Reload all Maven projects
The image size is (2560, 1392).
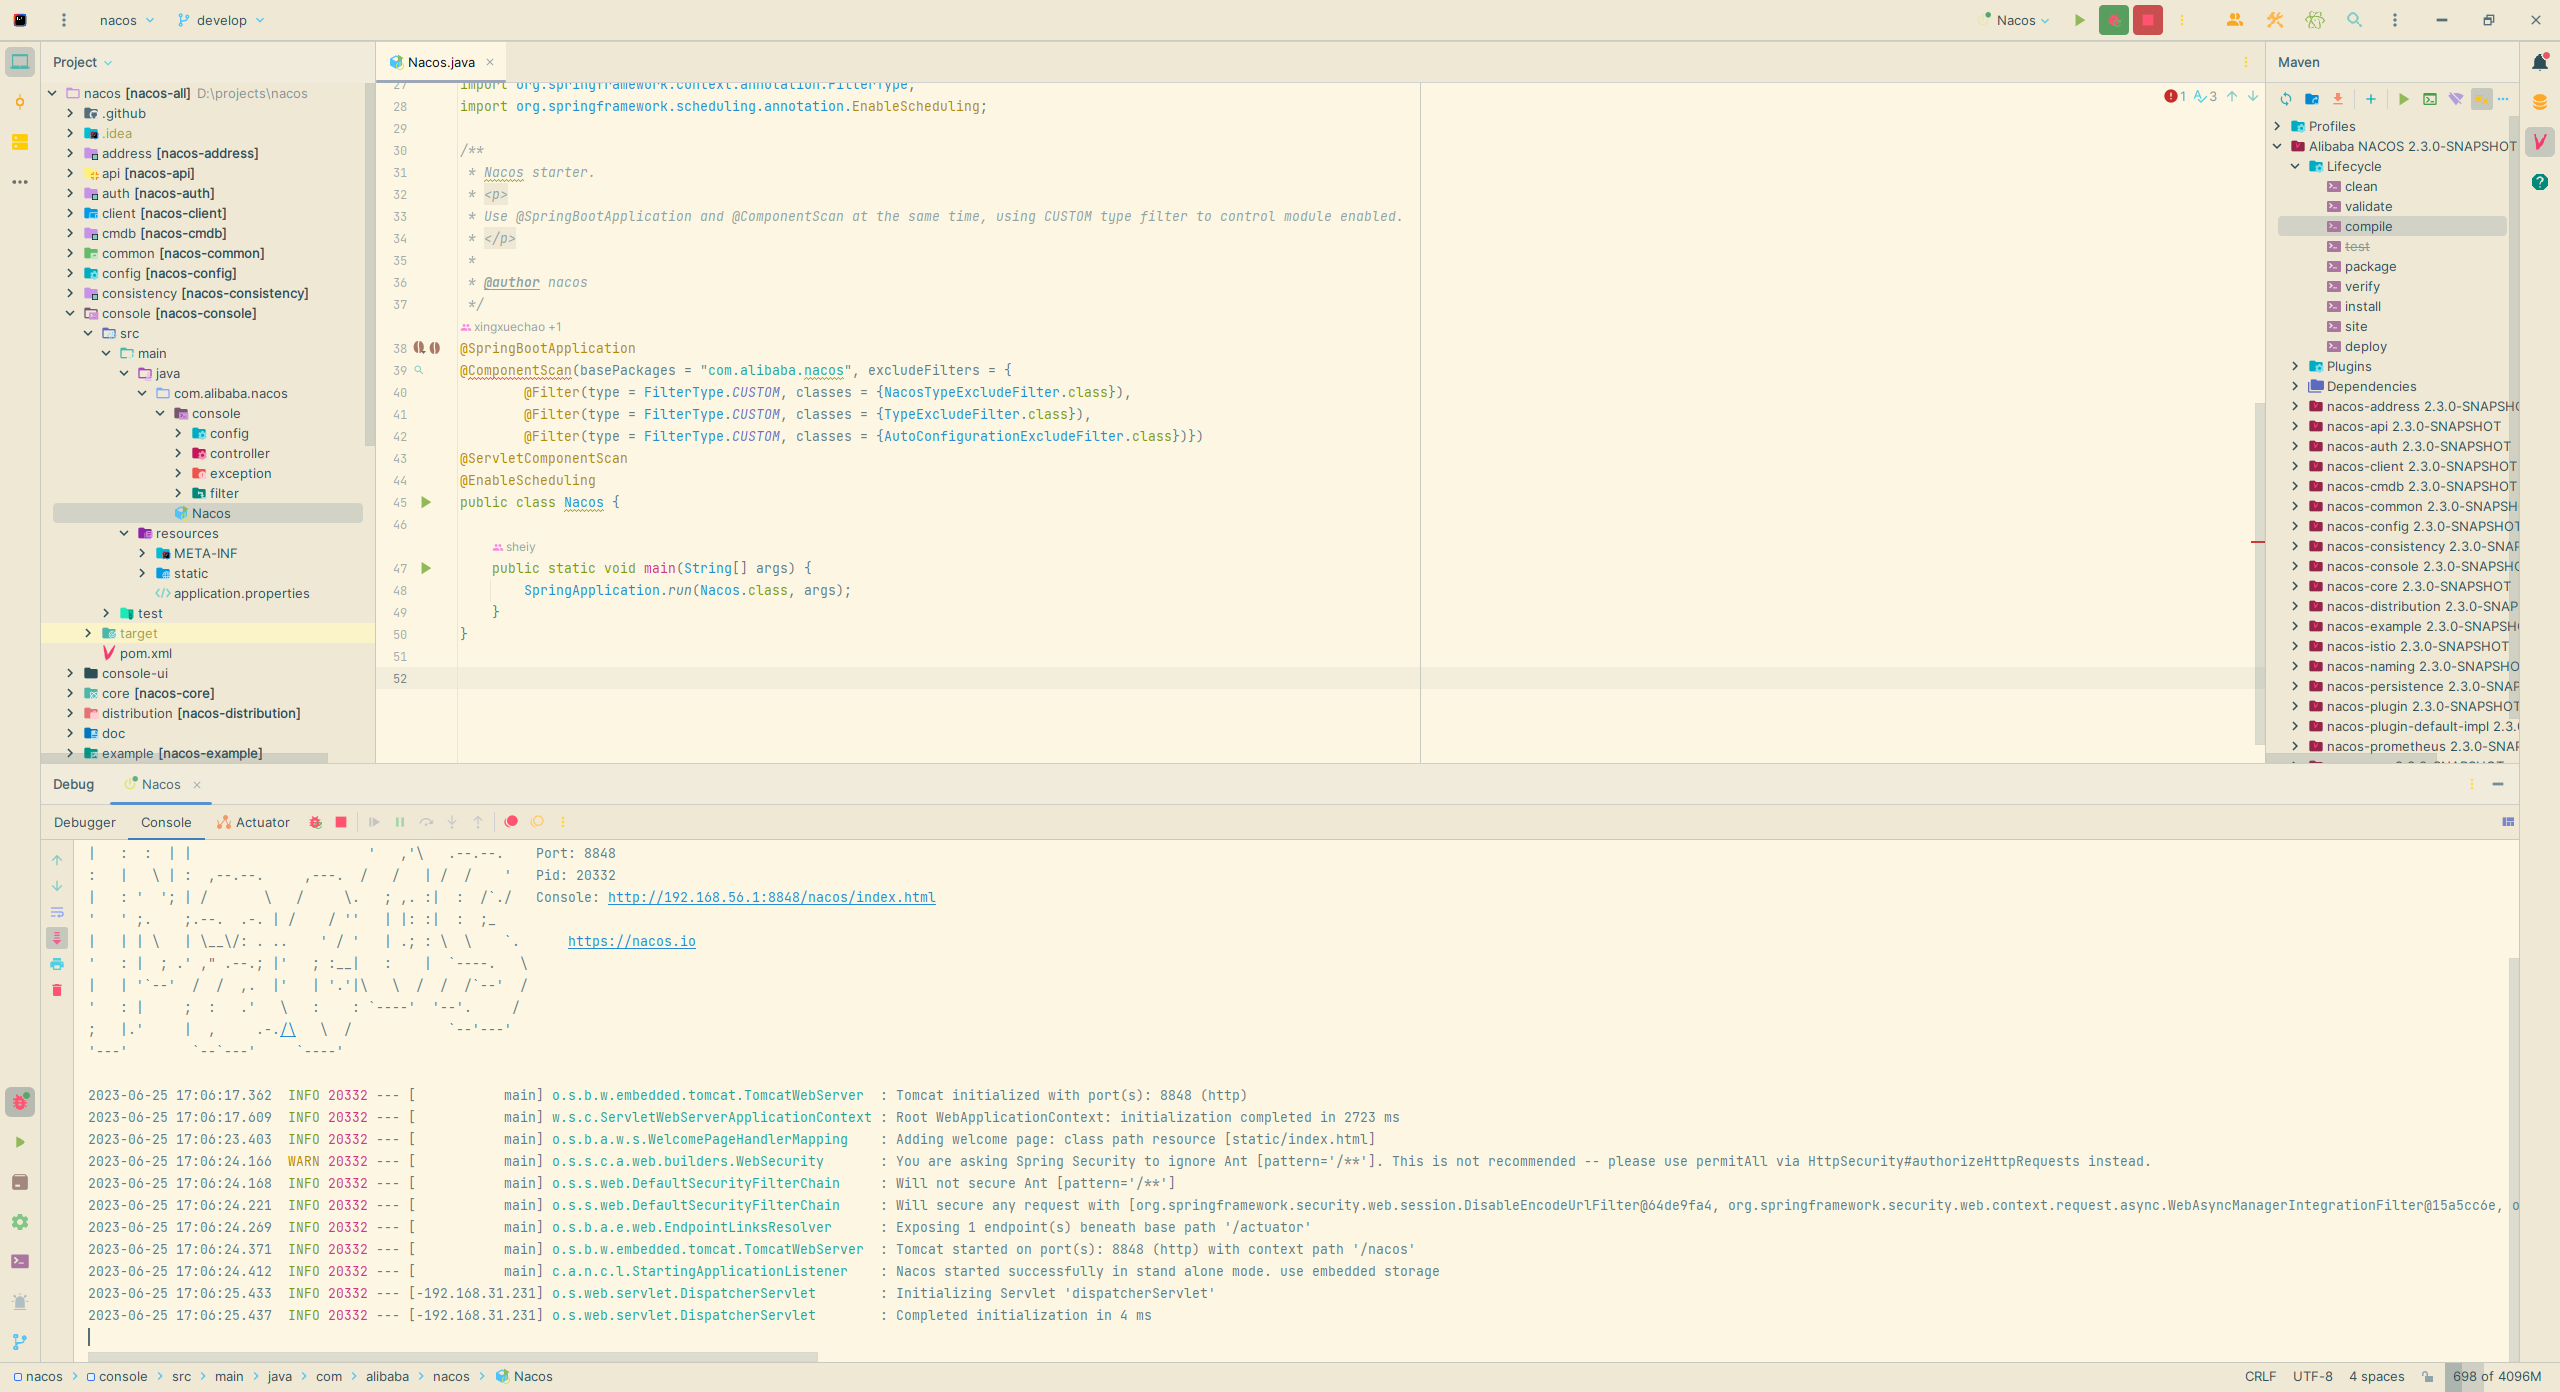pos(2286,99)
